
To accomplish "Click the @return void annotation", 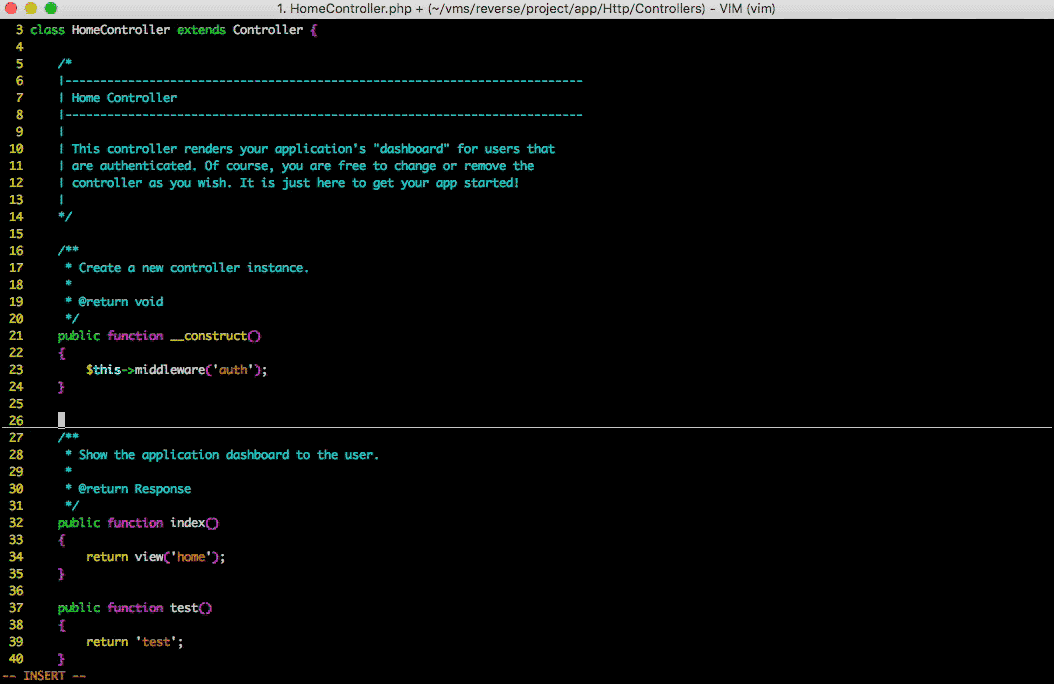I will click(x=120, y=302).
